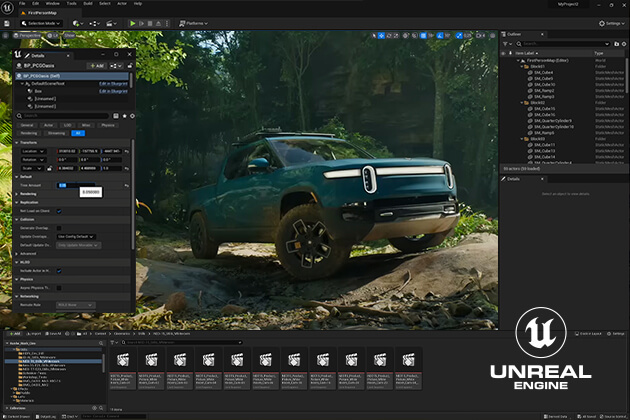Select the translate gizmo tool in viewport

click(381, 36)
